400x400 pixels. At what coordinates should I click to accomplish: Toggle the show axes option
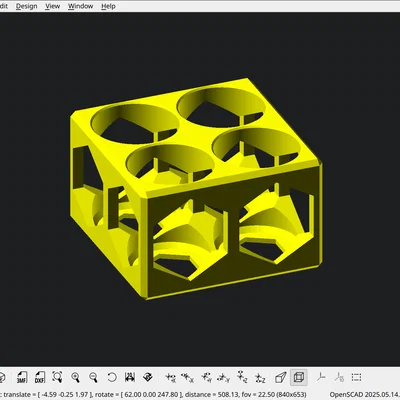[x=321, y=377]
